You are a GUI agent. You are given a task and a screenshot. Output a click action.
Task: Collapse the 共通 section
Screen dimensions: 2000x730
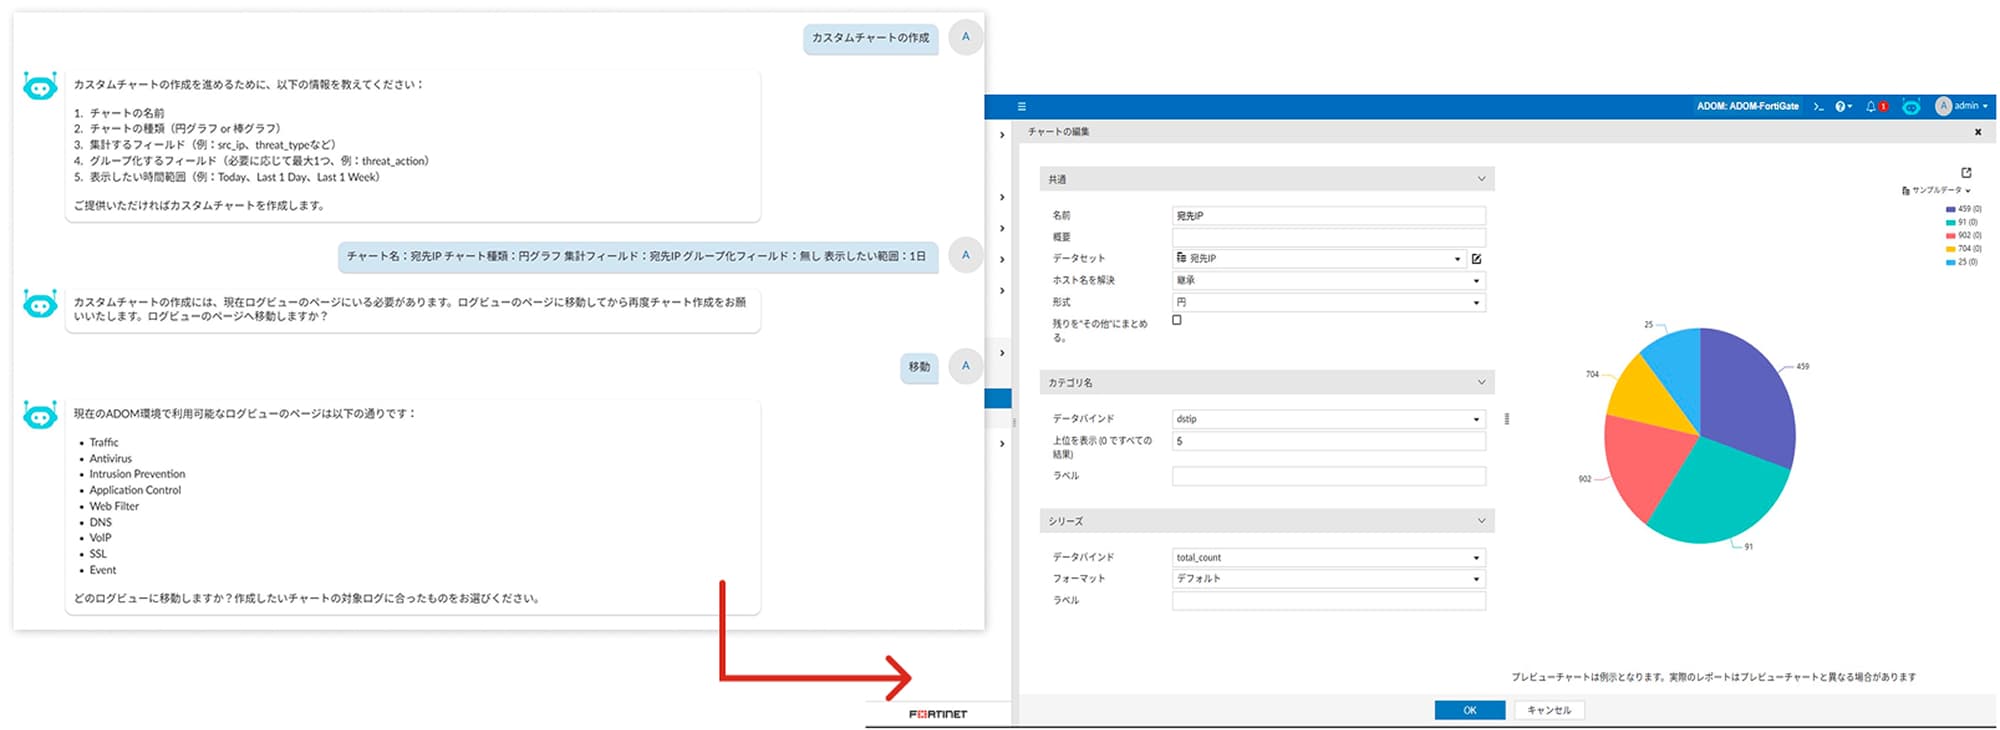click(1481, 179)
